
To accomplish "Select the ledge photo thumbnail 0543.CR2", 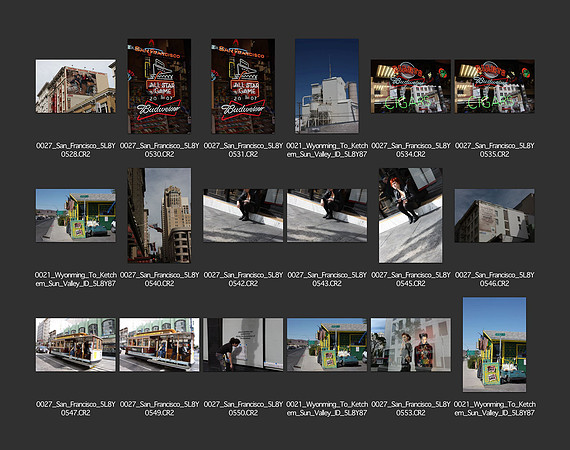I will 327,216.
